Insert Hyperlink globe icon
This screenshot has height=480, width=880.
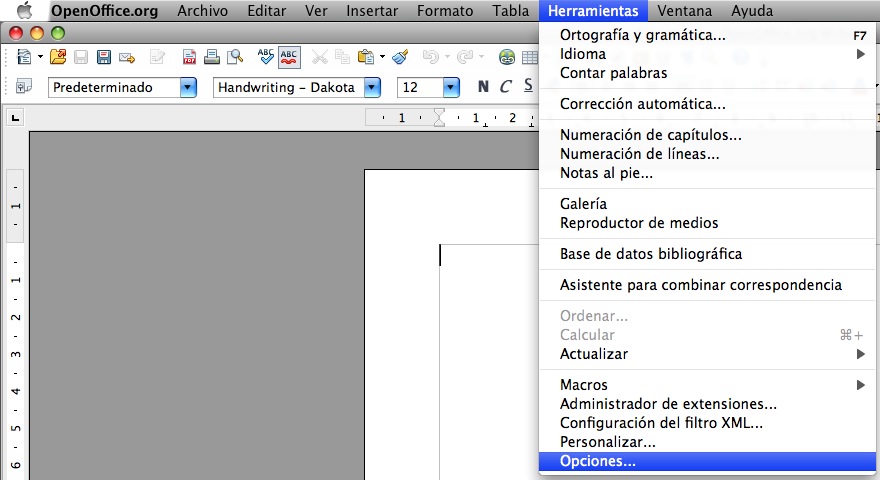[507, 57]
